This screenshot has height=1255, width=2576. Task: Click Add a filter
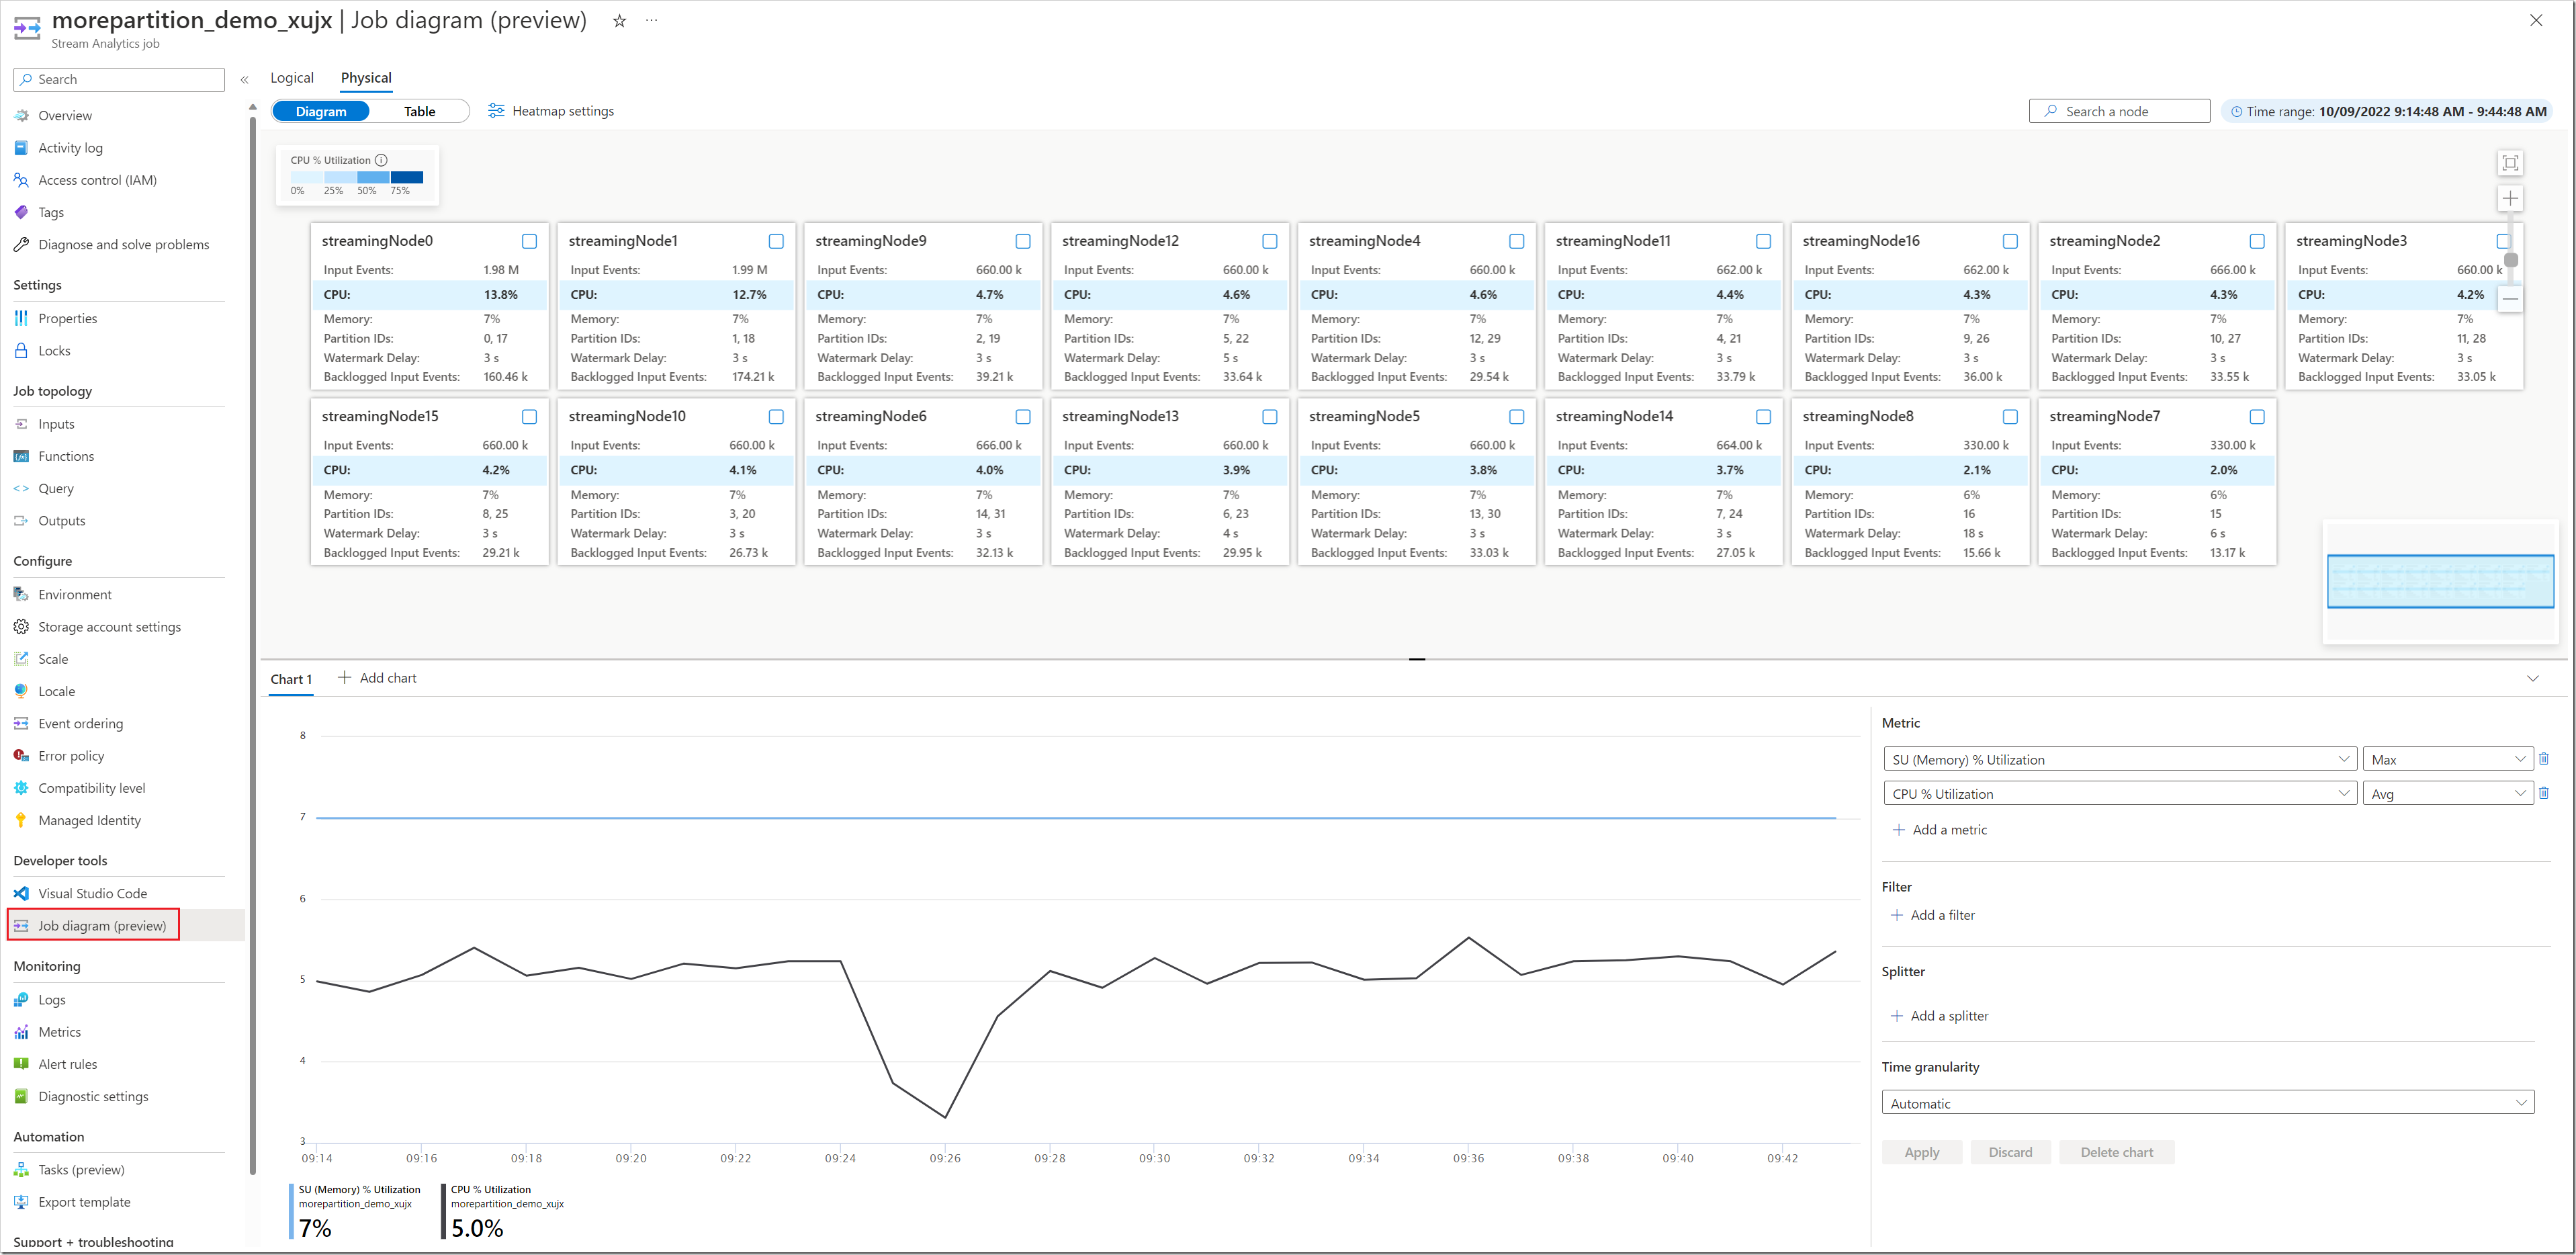1933,915
